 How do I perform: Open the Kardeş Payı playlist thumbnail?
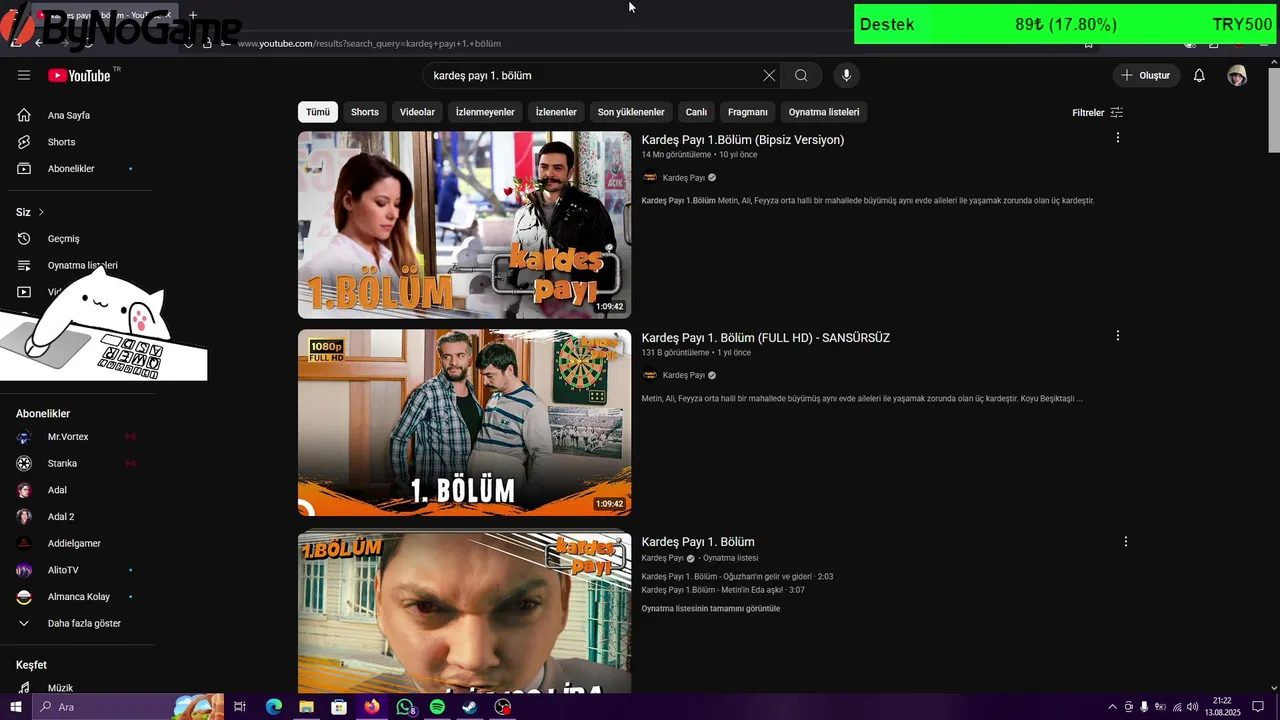click(464, 612)
